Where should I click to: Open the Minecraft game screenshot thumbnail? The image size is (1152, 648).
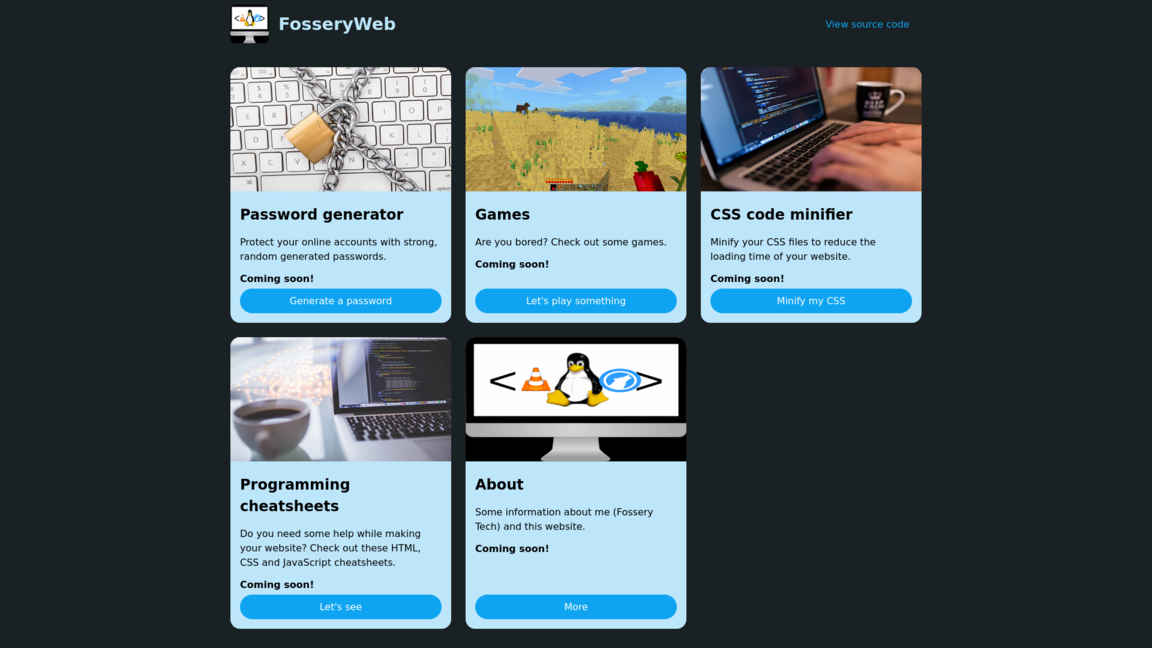576,129
